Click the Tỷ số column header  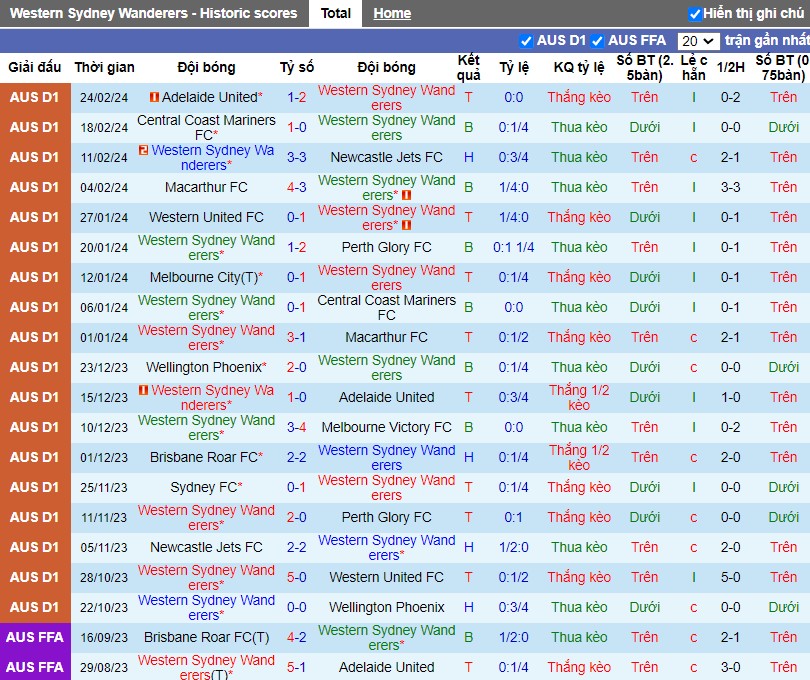coord(297,67)
